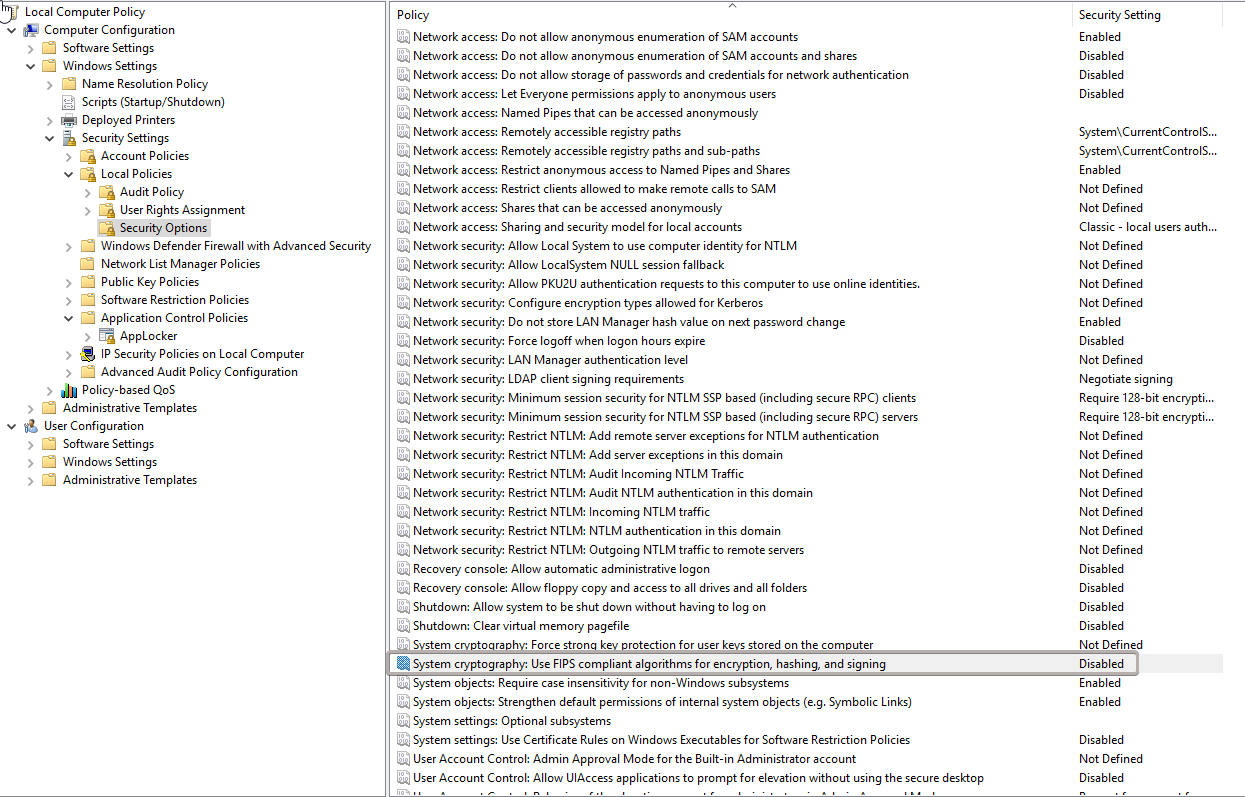This screenshot has width=1245, height=797.
Task: Click the Security Settings icon
Action: 69,138
